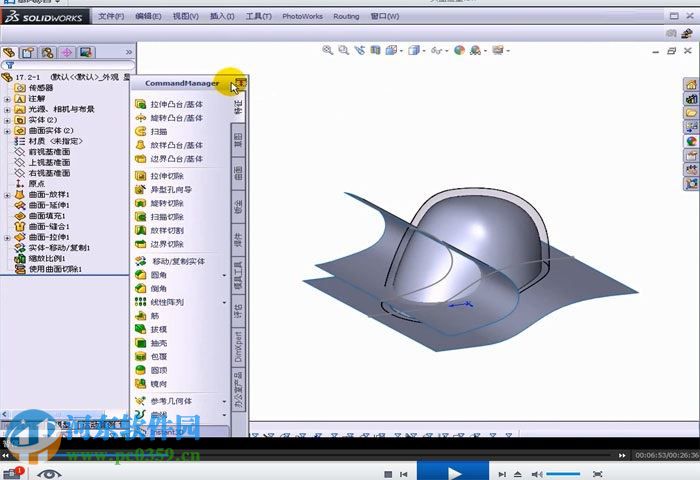Open the 参考几何体 reference geometry tool
Screen dimensions: 700x480
163,401
